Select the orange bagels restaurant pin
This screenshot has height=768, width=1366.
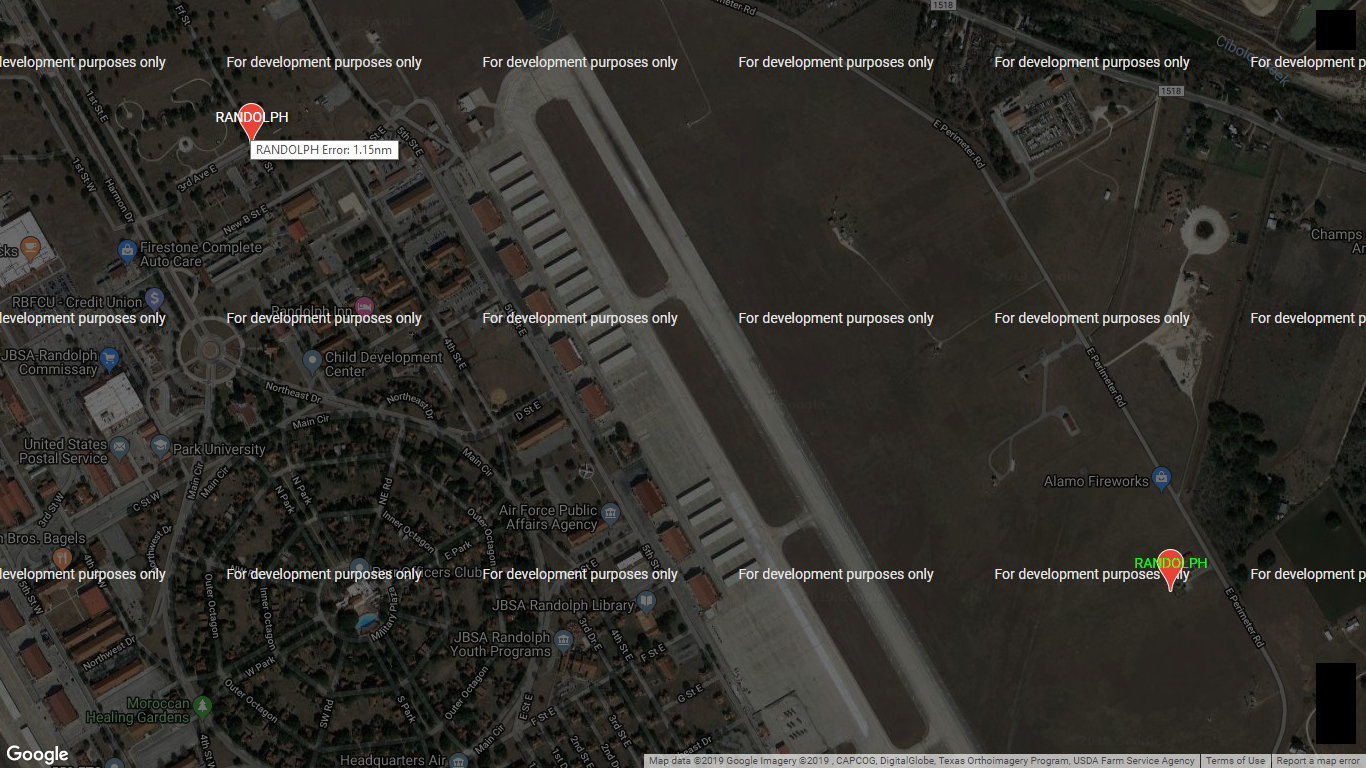(x=62, y=555)
